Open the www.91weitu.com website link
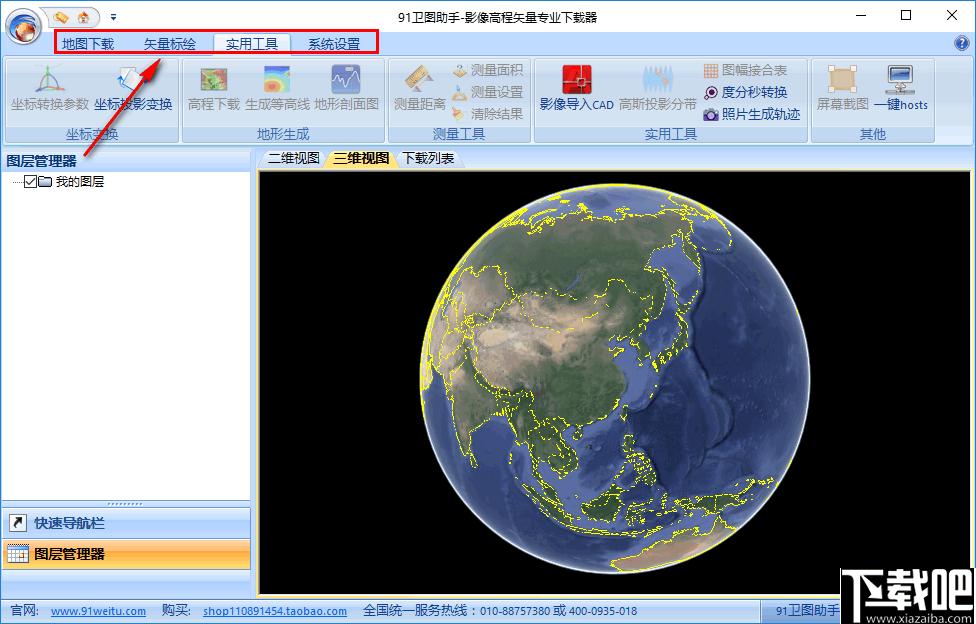This screenshot has width=976, height=624. pos(98,611)
